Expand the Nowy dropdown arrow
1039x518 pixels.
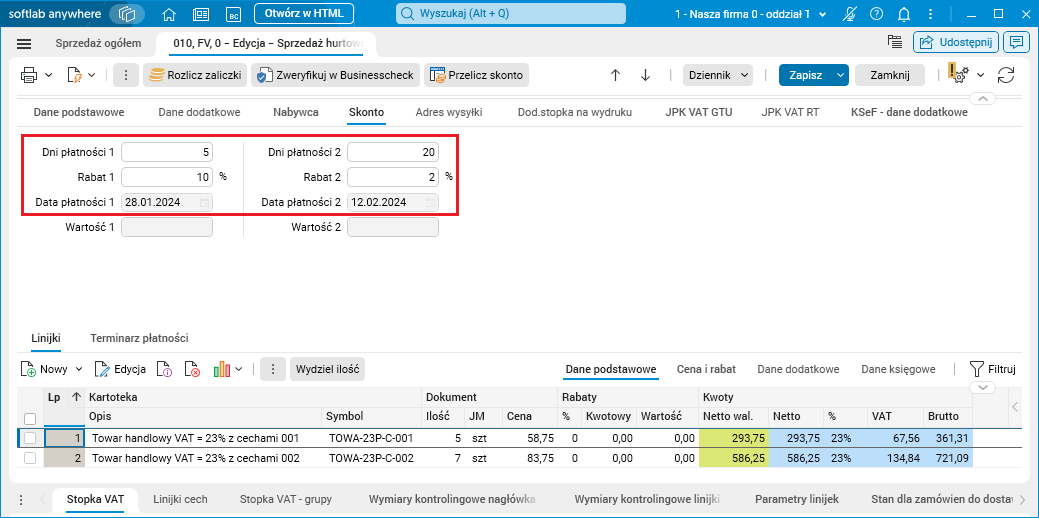click(x=79, y=369)
